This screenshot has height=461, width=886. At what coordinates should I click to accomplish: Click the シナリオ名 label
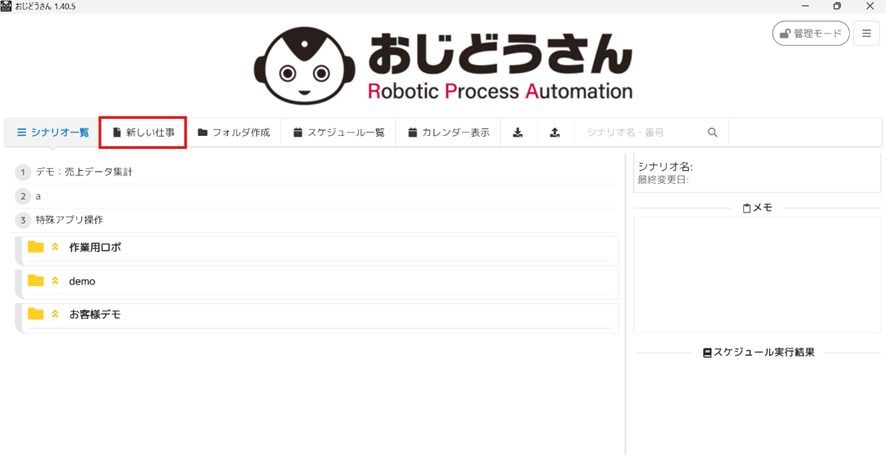665,167
